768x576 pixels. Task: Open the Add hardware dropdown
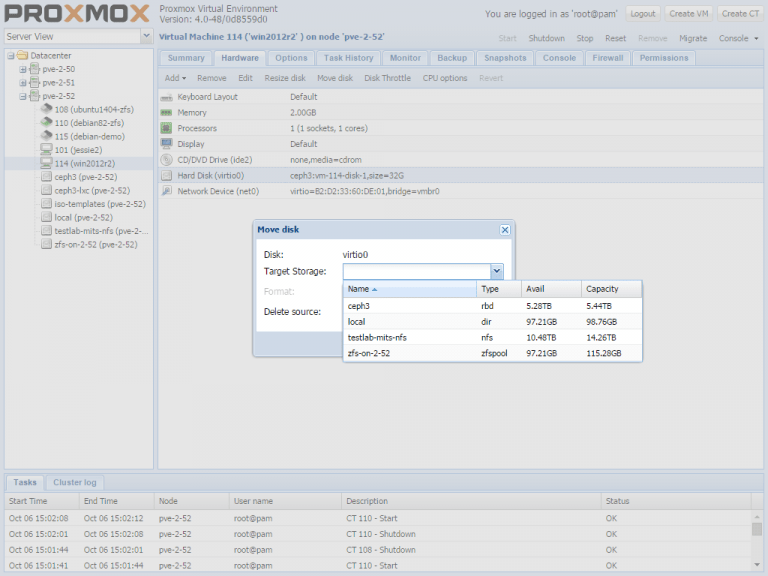pos(175,78)
